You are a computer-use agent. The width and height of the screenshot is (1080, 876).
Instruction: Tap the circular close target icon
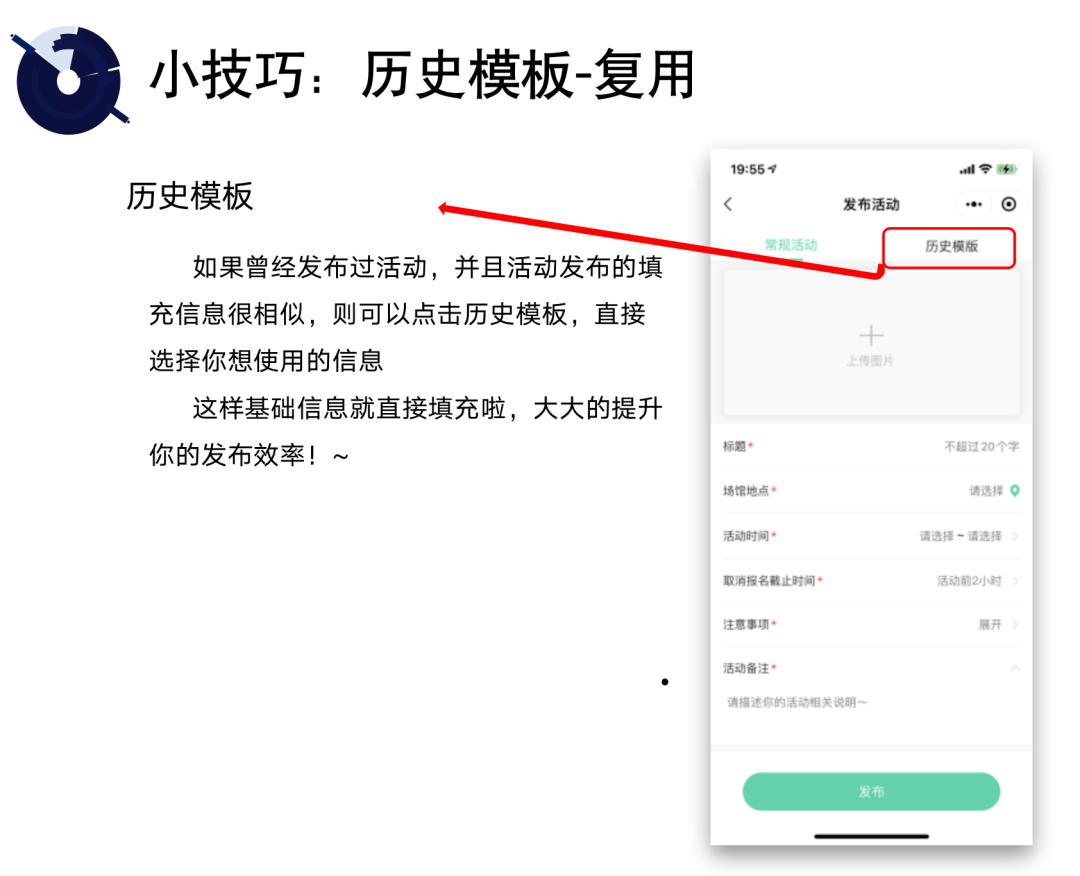1008,204
